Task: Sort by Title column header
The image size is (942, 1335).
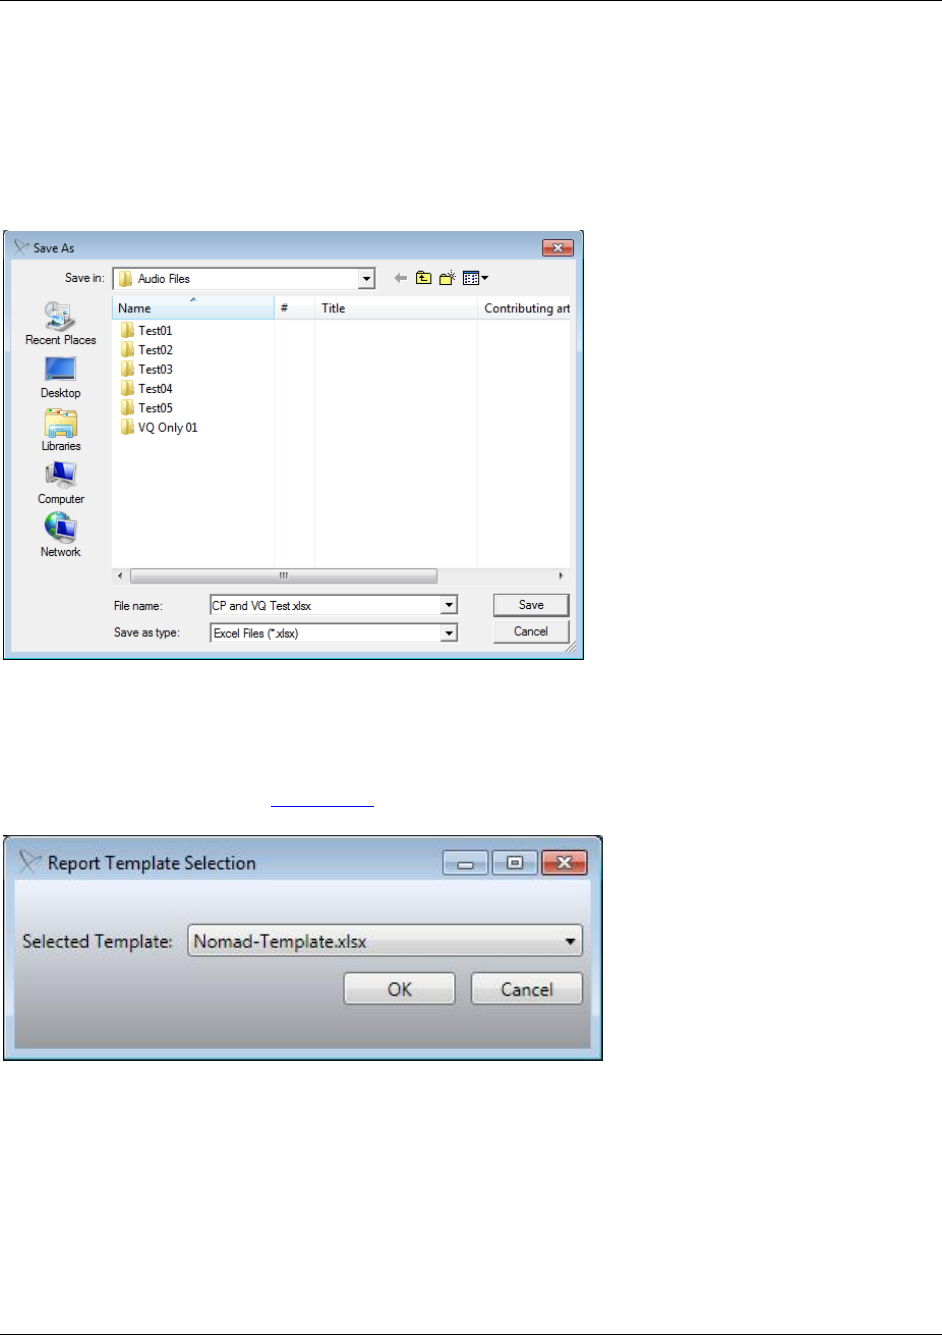Action: [396, 308]
